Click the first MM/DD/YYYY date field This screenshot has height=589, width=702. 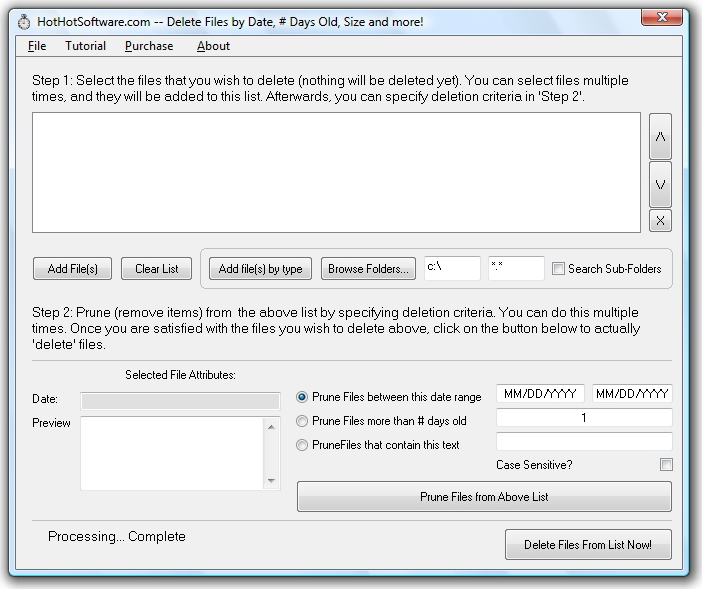point(540,394)
